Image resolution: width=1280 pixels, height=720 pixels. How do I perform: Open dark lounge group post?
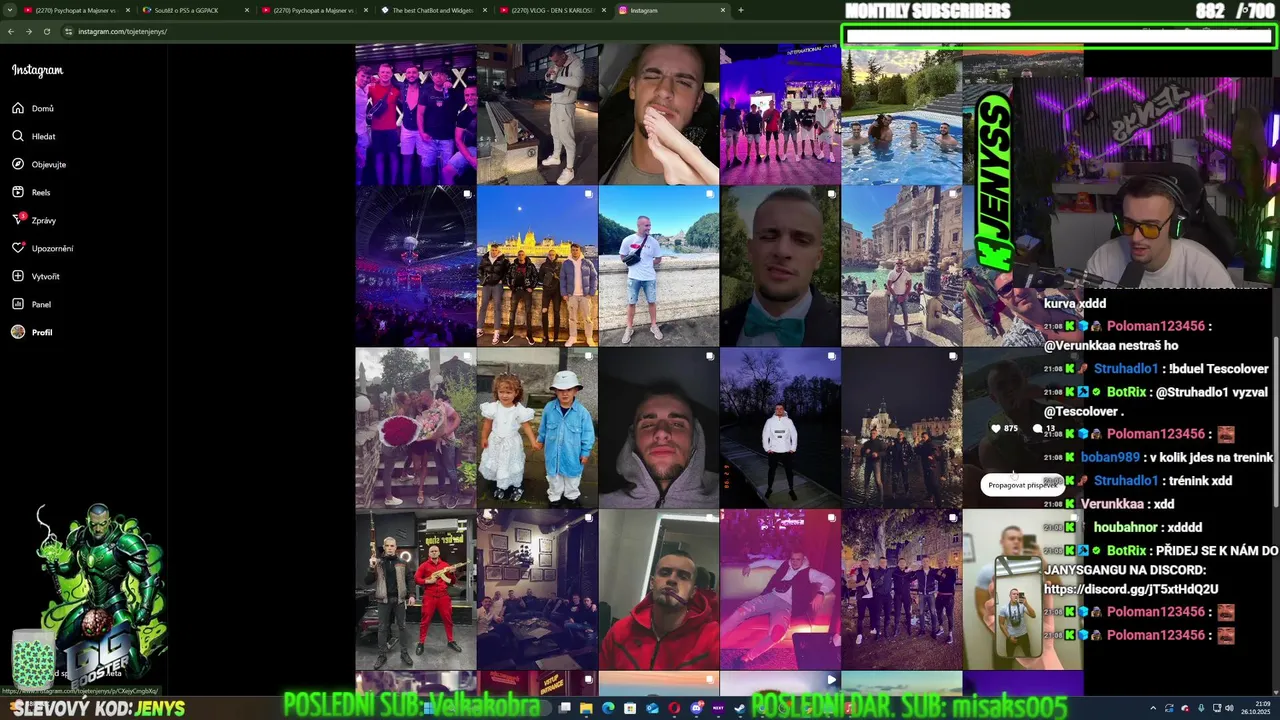coord(537,590)
